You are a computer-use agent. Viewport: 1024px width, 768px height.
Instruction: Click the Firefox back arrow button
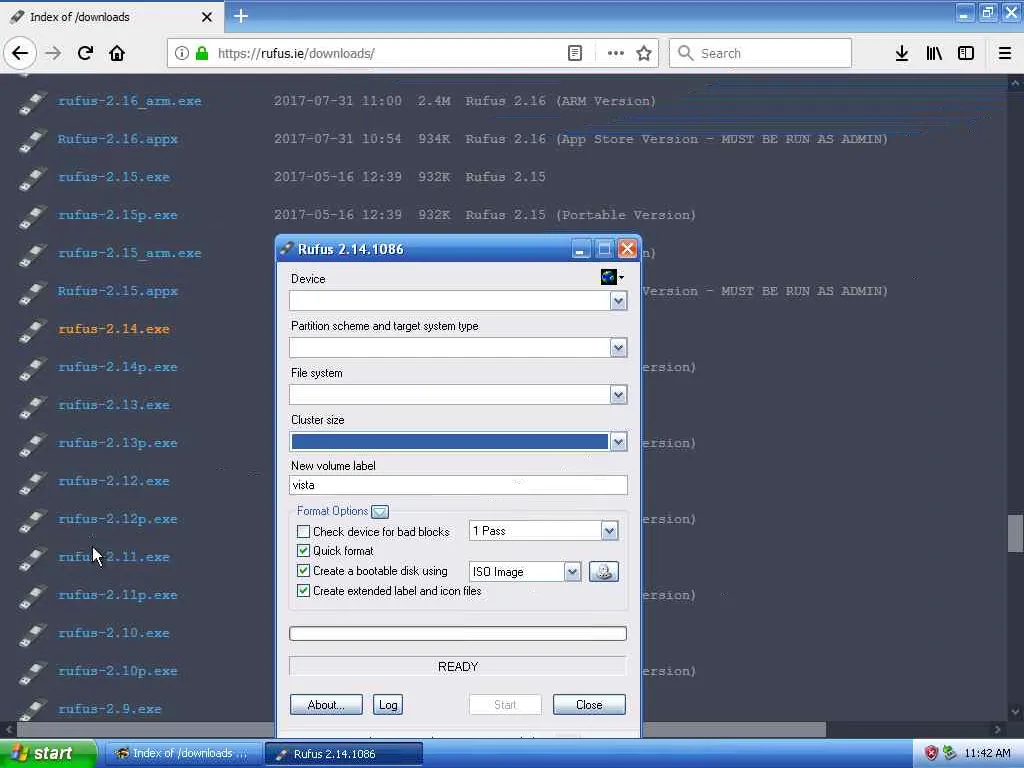point(20,54)
